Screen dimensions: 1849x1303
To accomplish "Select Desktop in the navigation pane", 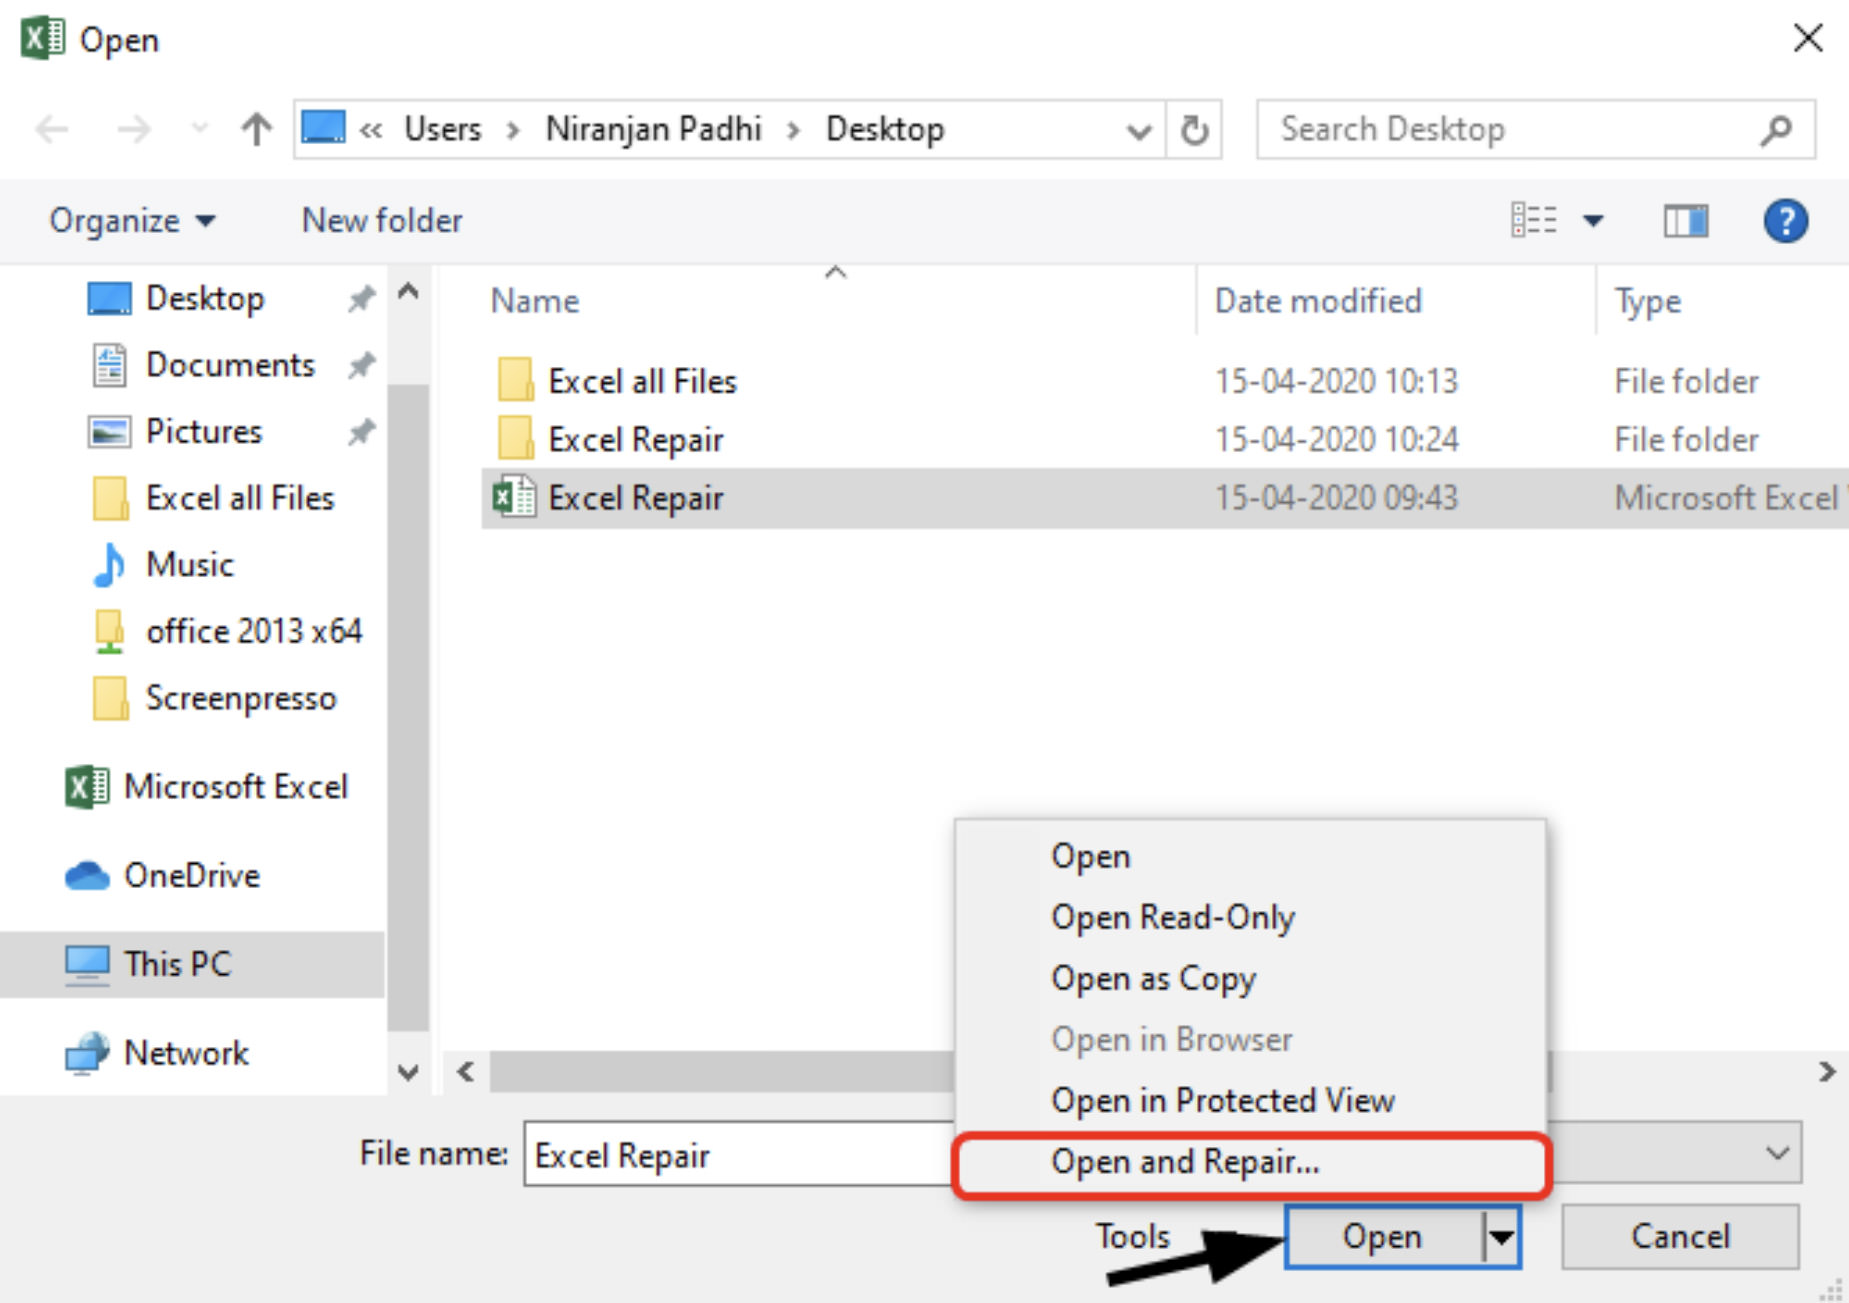I will (x=205, y=298).
